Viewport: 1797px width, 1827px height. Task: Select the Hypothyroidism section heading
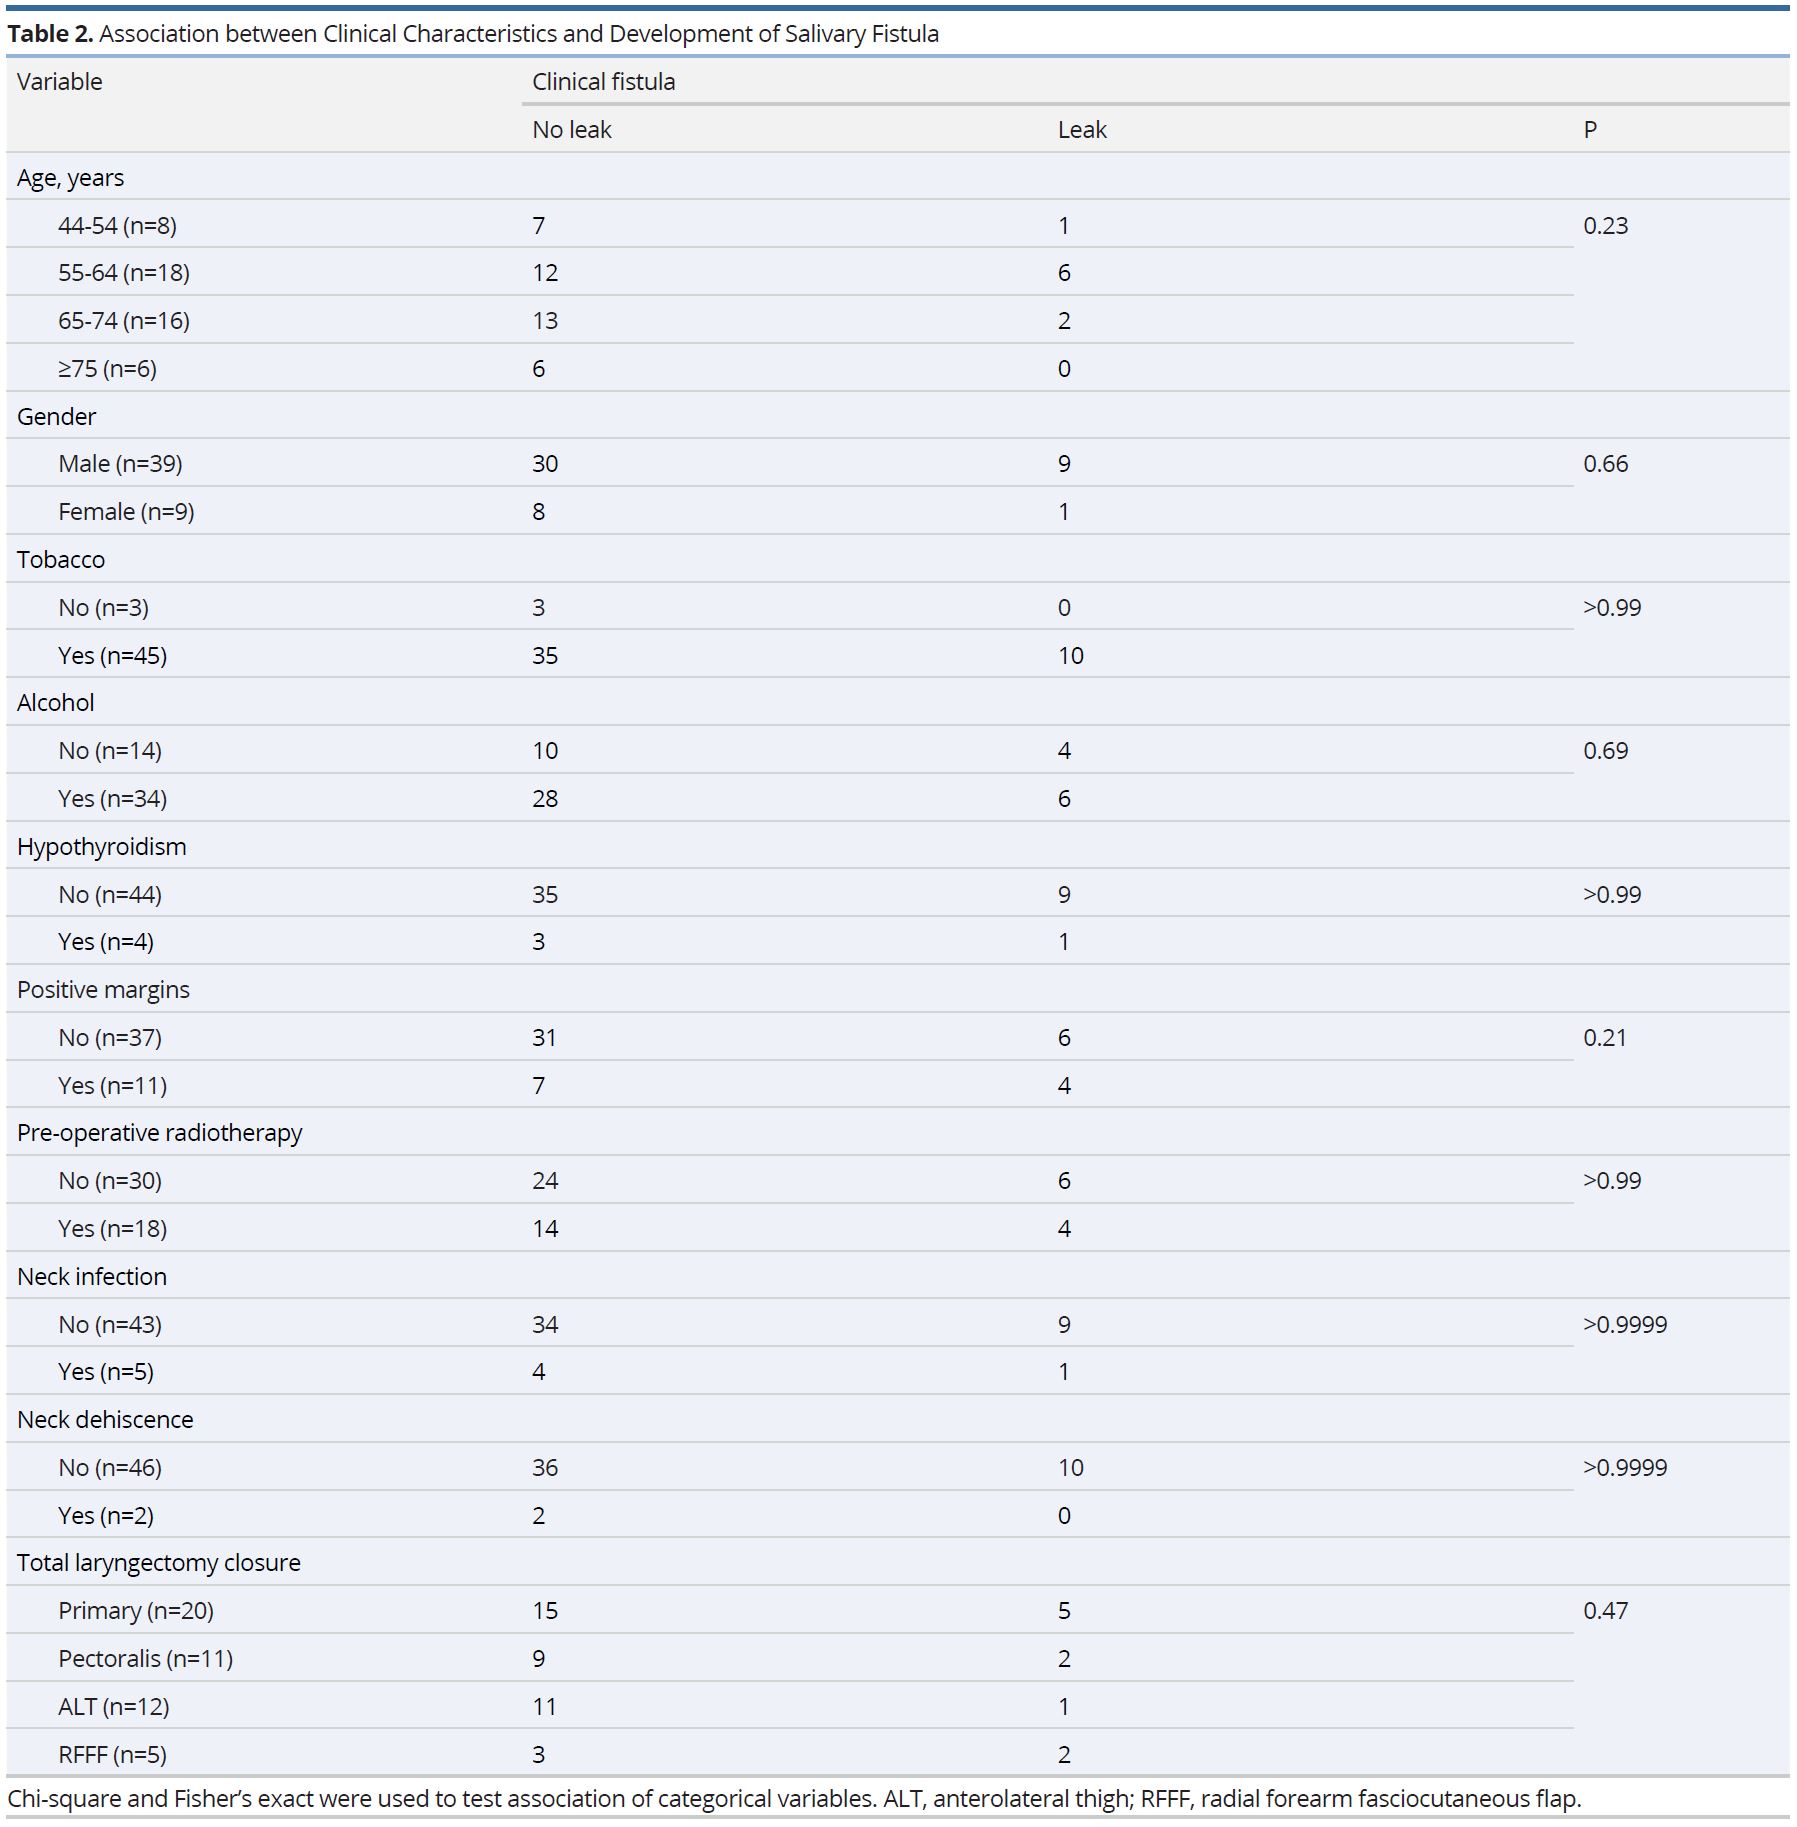click(x=101, y=846)
